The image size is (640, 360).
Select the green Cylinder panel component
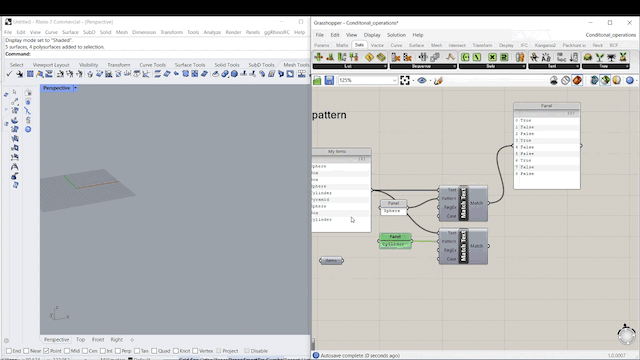point(395,241)
